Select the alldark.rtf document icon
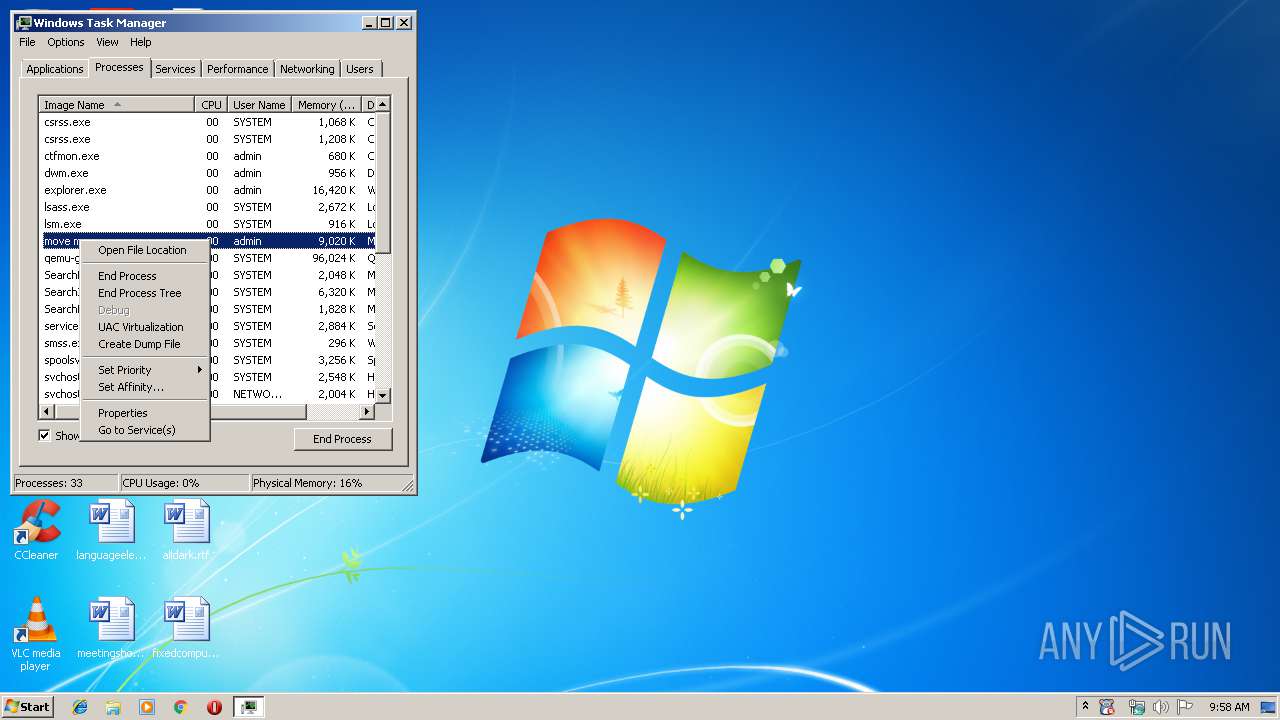1280x720 pixels. click(187, 530)
